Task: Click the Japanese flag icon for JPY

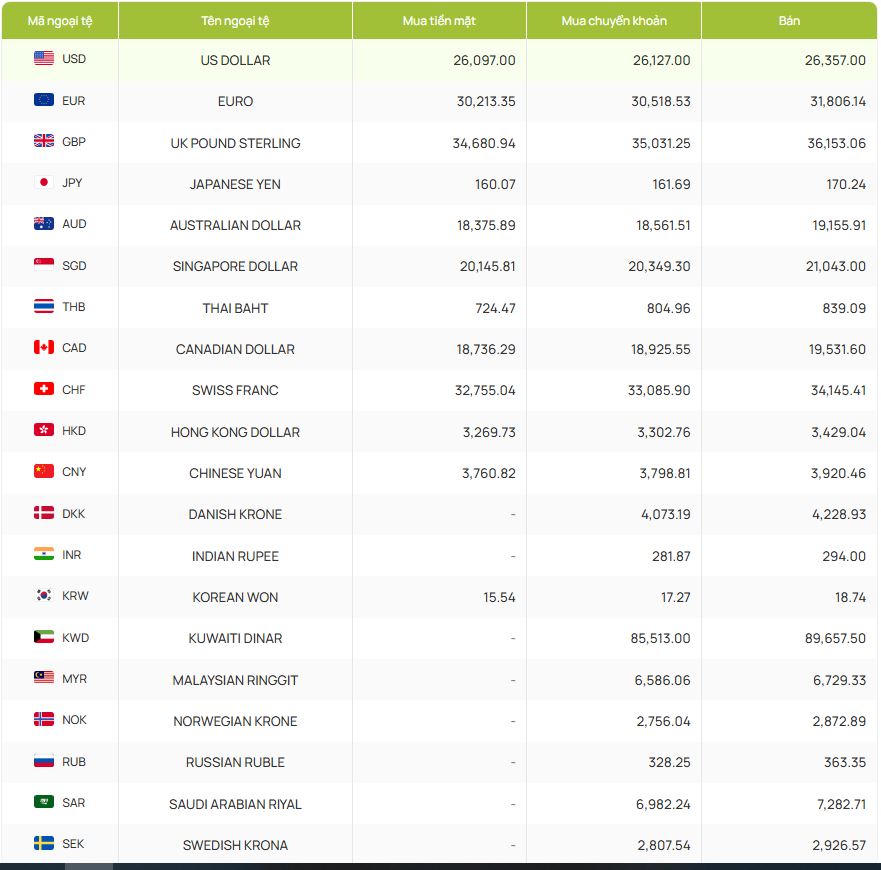Action: (x=44, y=183)
